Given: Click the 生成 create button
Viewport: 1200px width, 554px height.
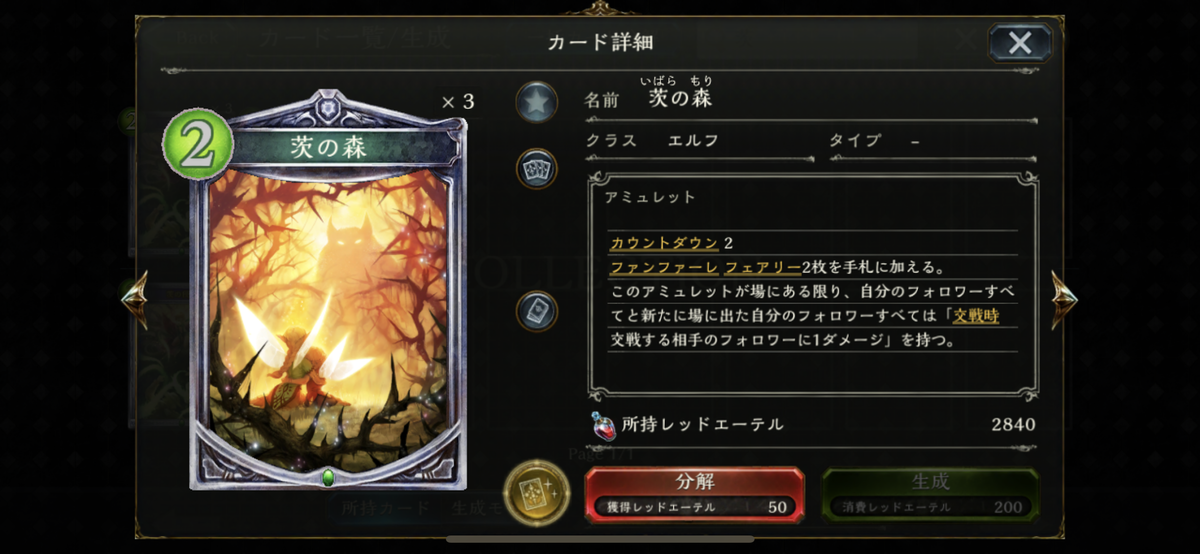Looking at the screenshot, I should tap(930, 494).
